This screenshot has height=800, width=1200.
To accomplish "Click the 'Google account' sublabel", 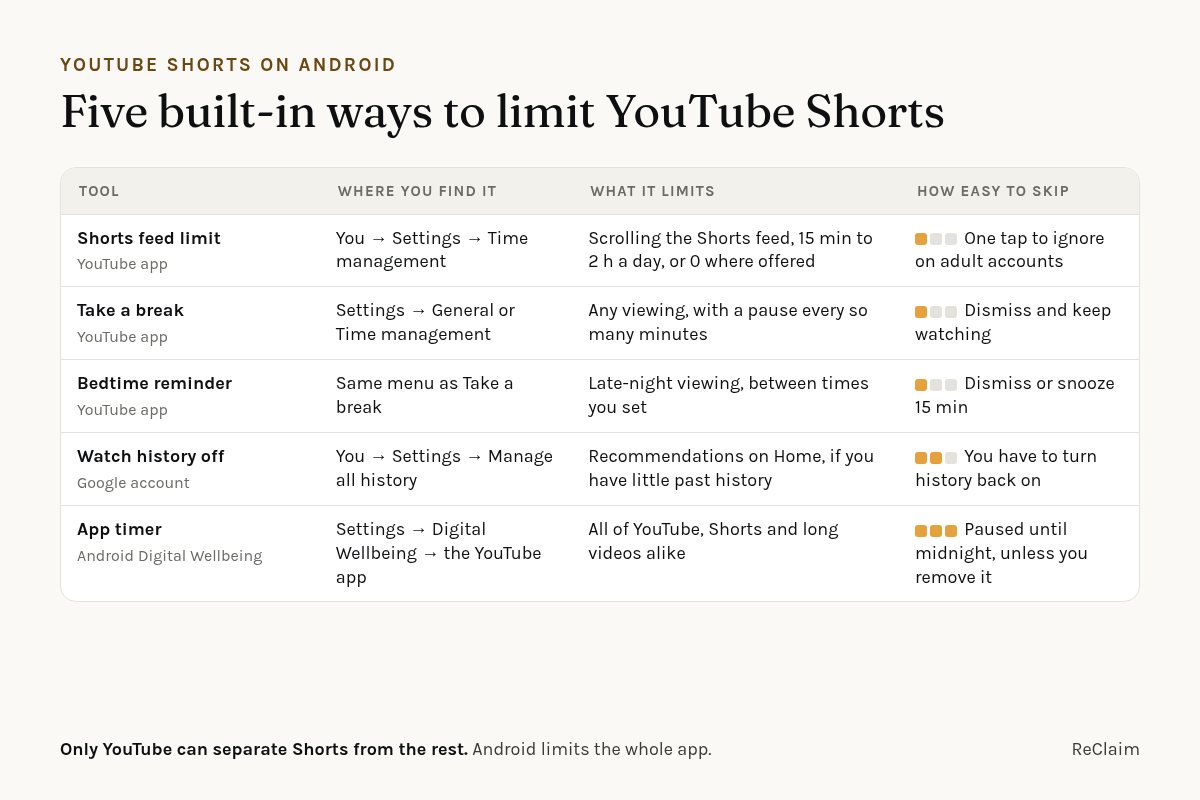I will (x=133, y=483).
